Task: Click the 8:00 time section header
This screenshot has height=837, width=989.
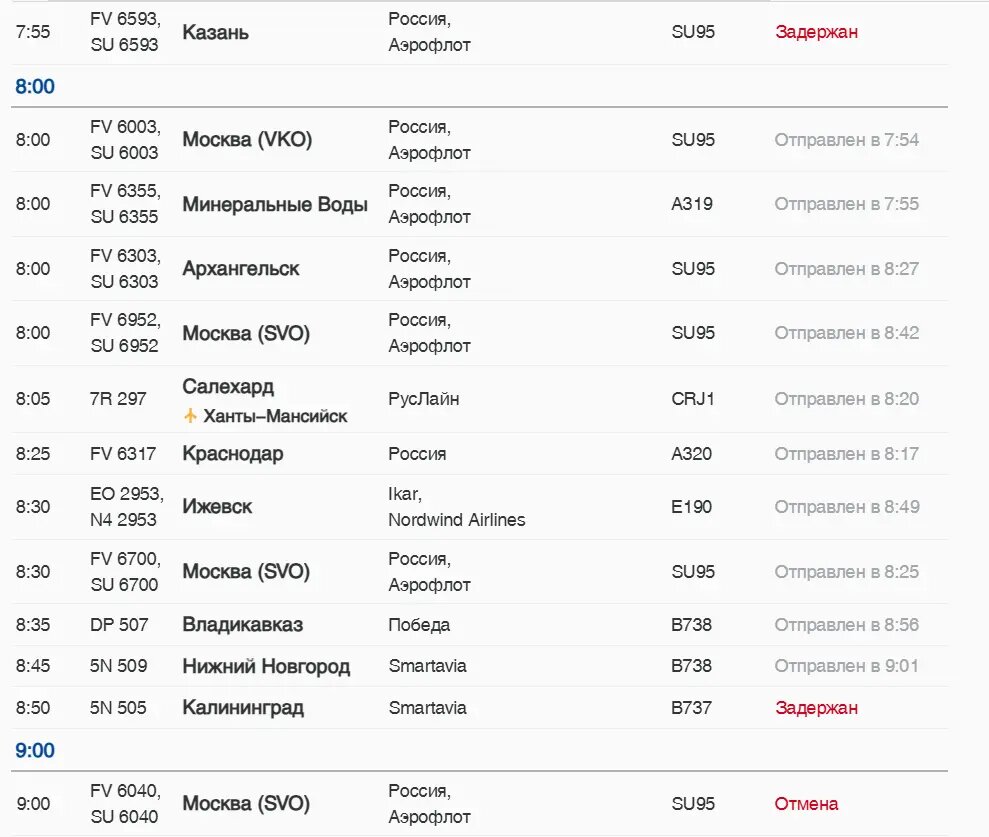Action: [35, 87]
